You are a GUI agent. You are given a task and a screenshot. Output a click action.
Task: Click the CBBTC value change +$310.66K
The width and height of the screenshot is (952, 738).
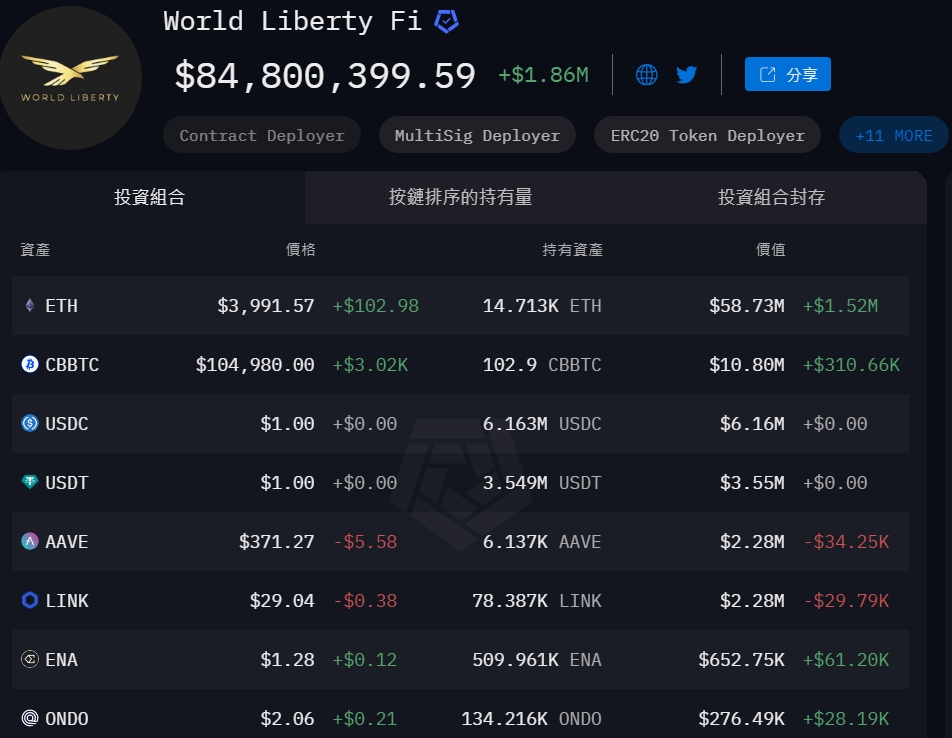point(851,364)
